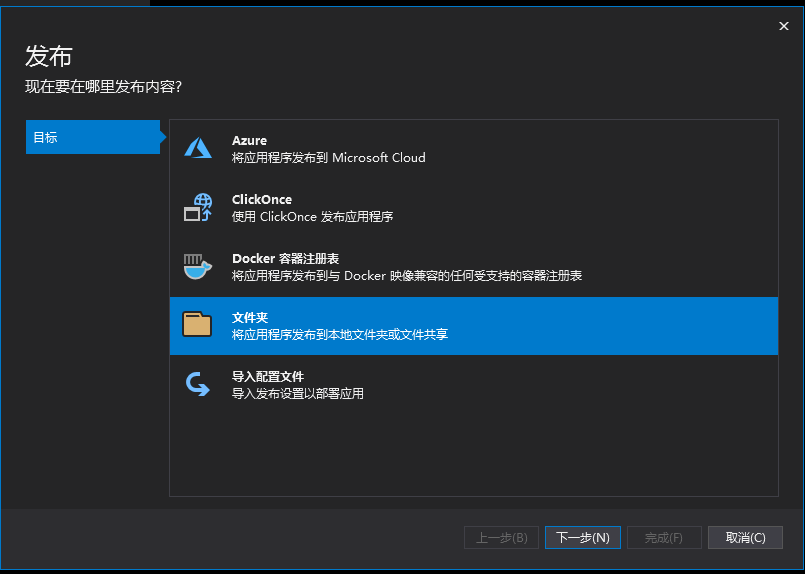Close the 发布 dialog

(x=783, y=26)
